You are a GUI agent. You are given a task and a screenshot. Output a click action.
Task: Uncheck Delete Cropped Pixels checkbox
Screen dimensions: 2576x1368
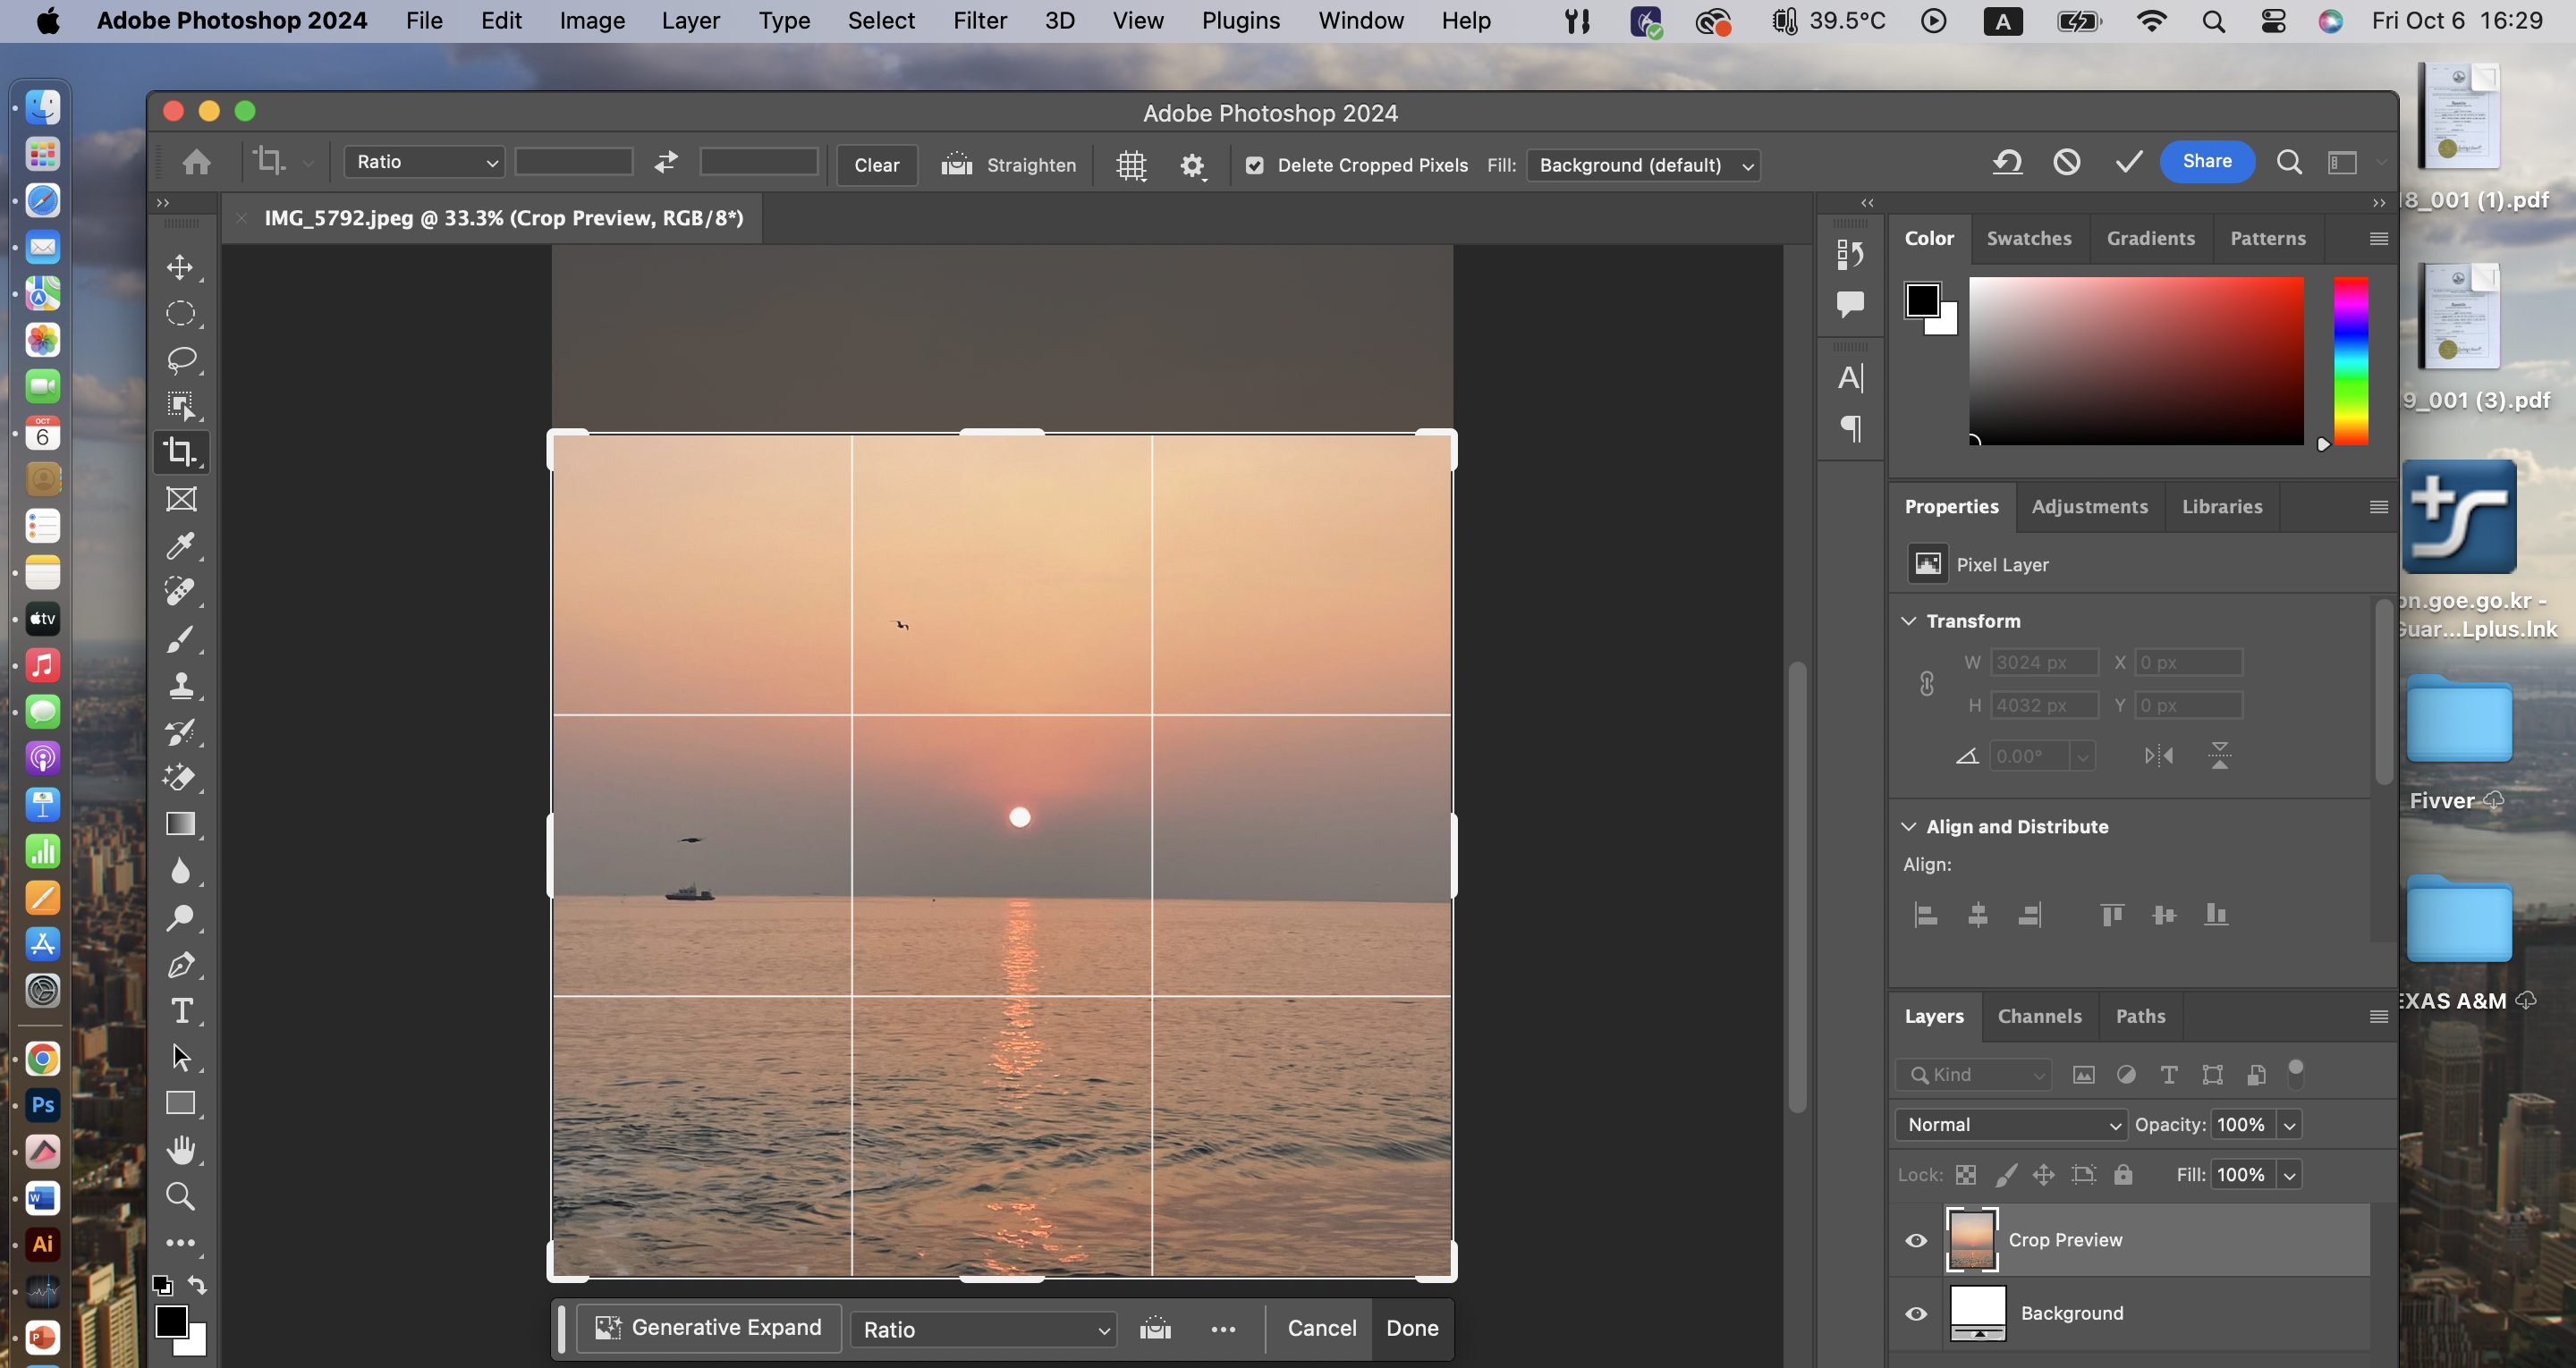coord(1255,165)
